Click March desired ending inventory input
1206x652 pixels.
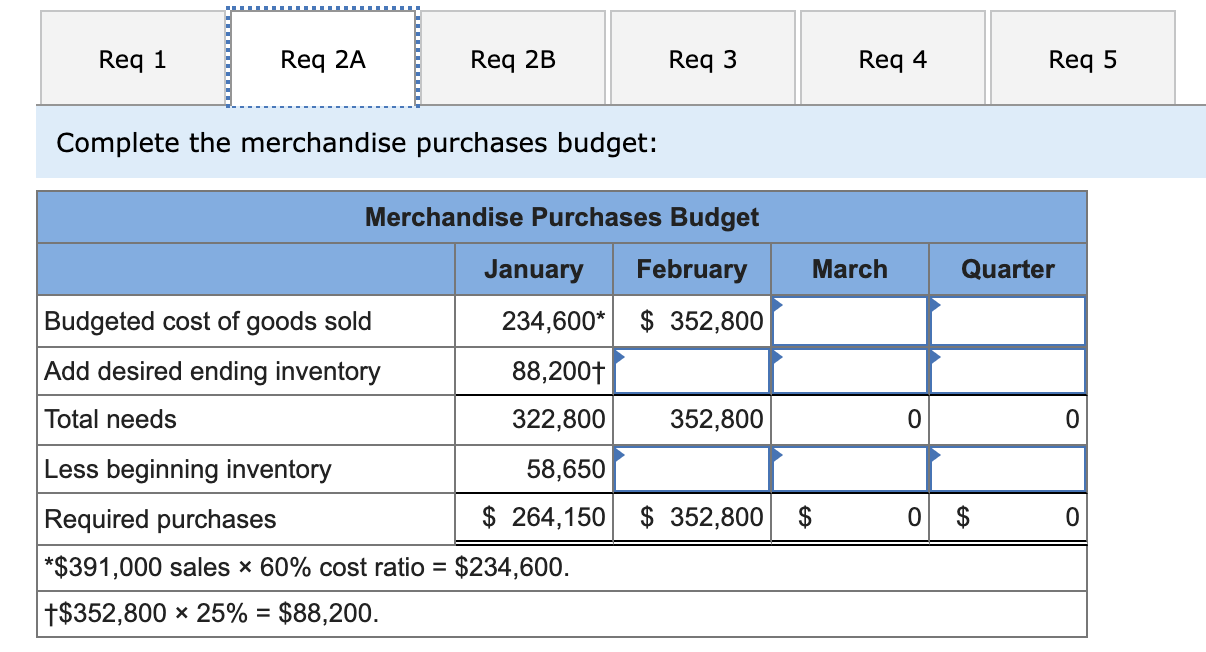tap(850, 371)
